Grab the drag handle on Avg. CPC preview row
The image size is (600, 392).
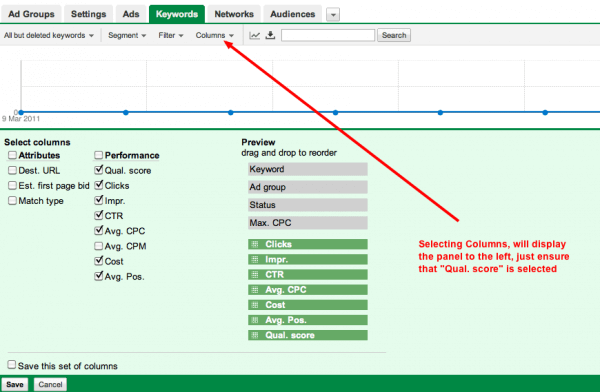pos(255,290)
